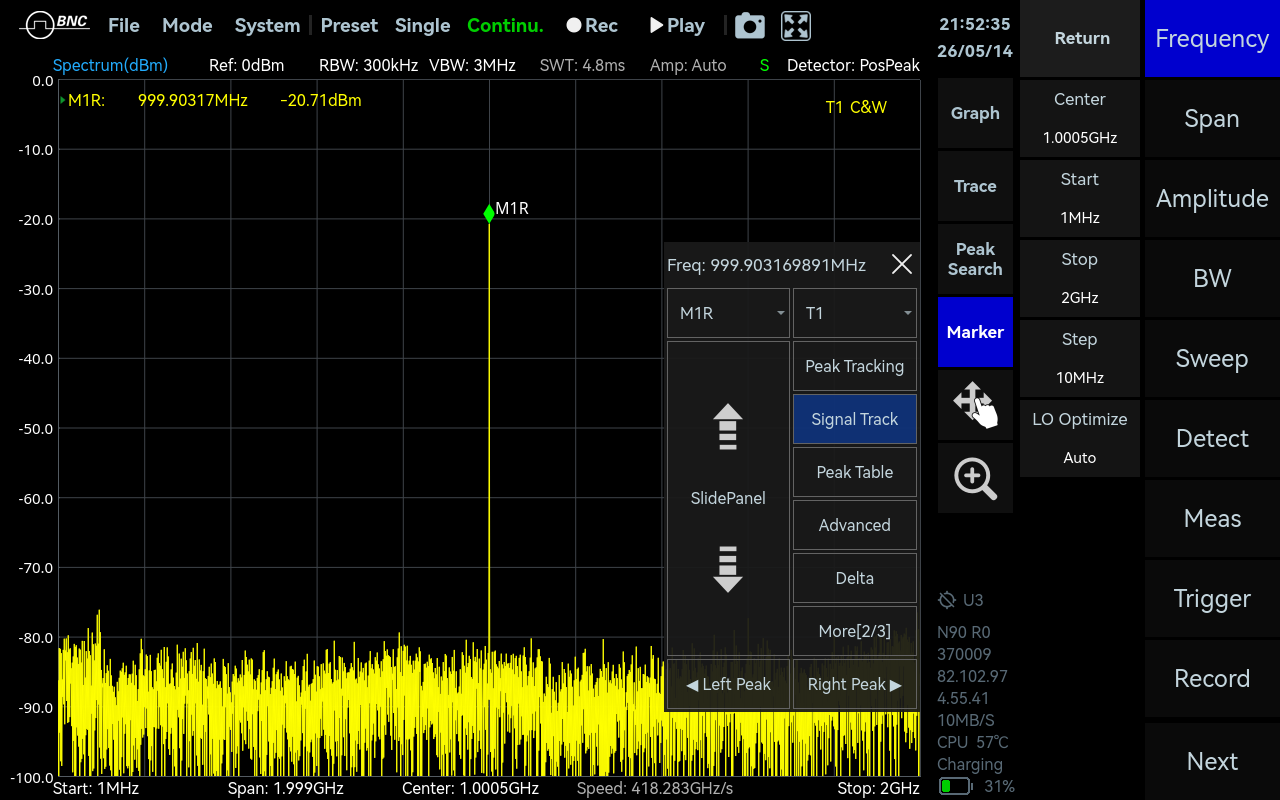Open Advanced marker options
Screen dimensions: 1280x800
(855, 525)
